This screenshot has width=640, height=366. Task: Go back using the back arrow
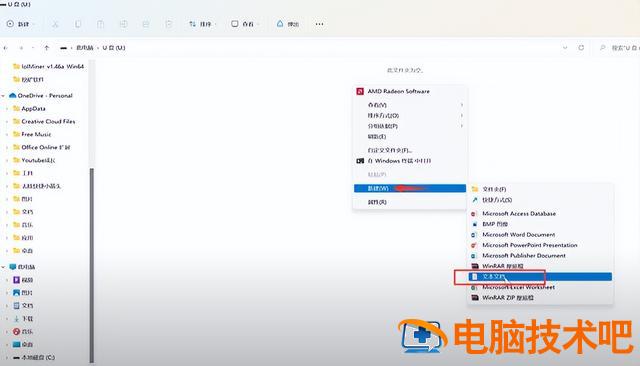(x=6, y=48)
